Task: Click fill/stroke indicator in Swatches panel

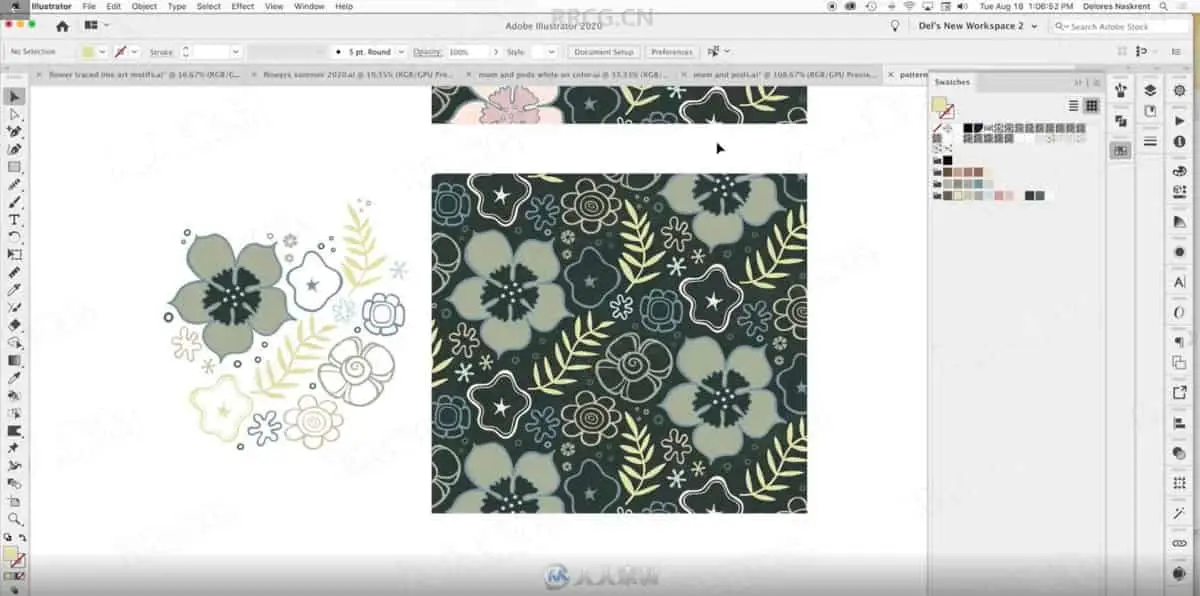Action: [942, 107]
